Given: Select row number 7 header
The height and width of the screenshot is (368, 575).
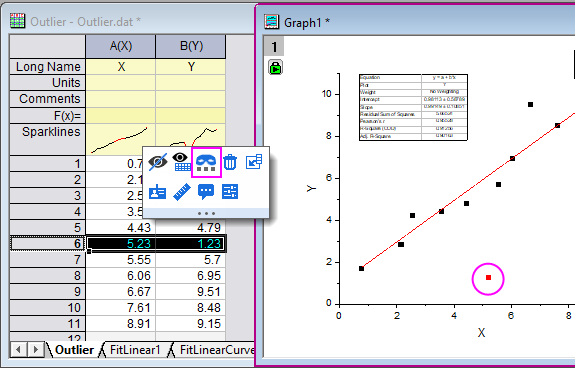Looking at the screenshot, I should click(48, 260).
